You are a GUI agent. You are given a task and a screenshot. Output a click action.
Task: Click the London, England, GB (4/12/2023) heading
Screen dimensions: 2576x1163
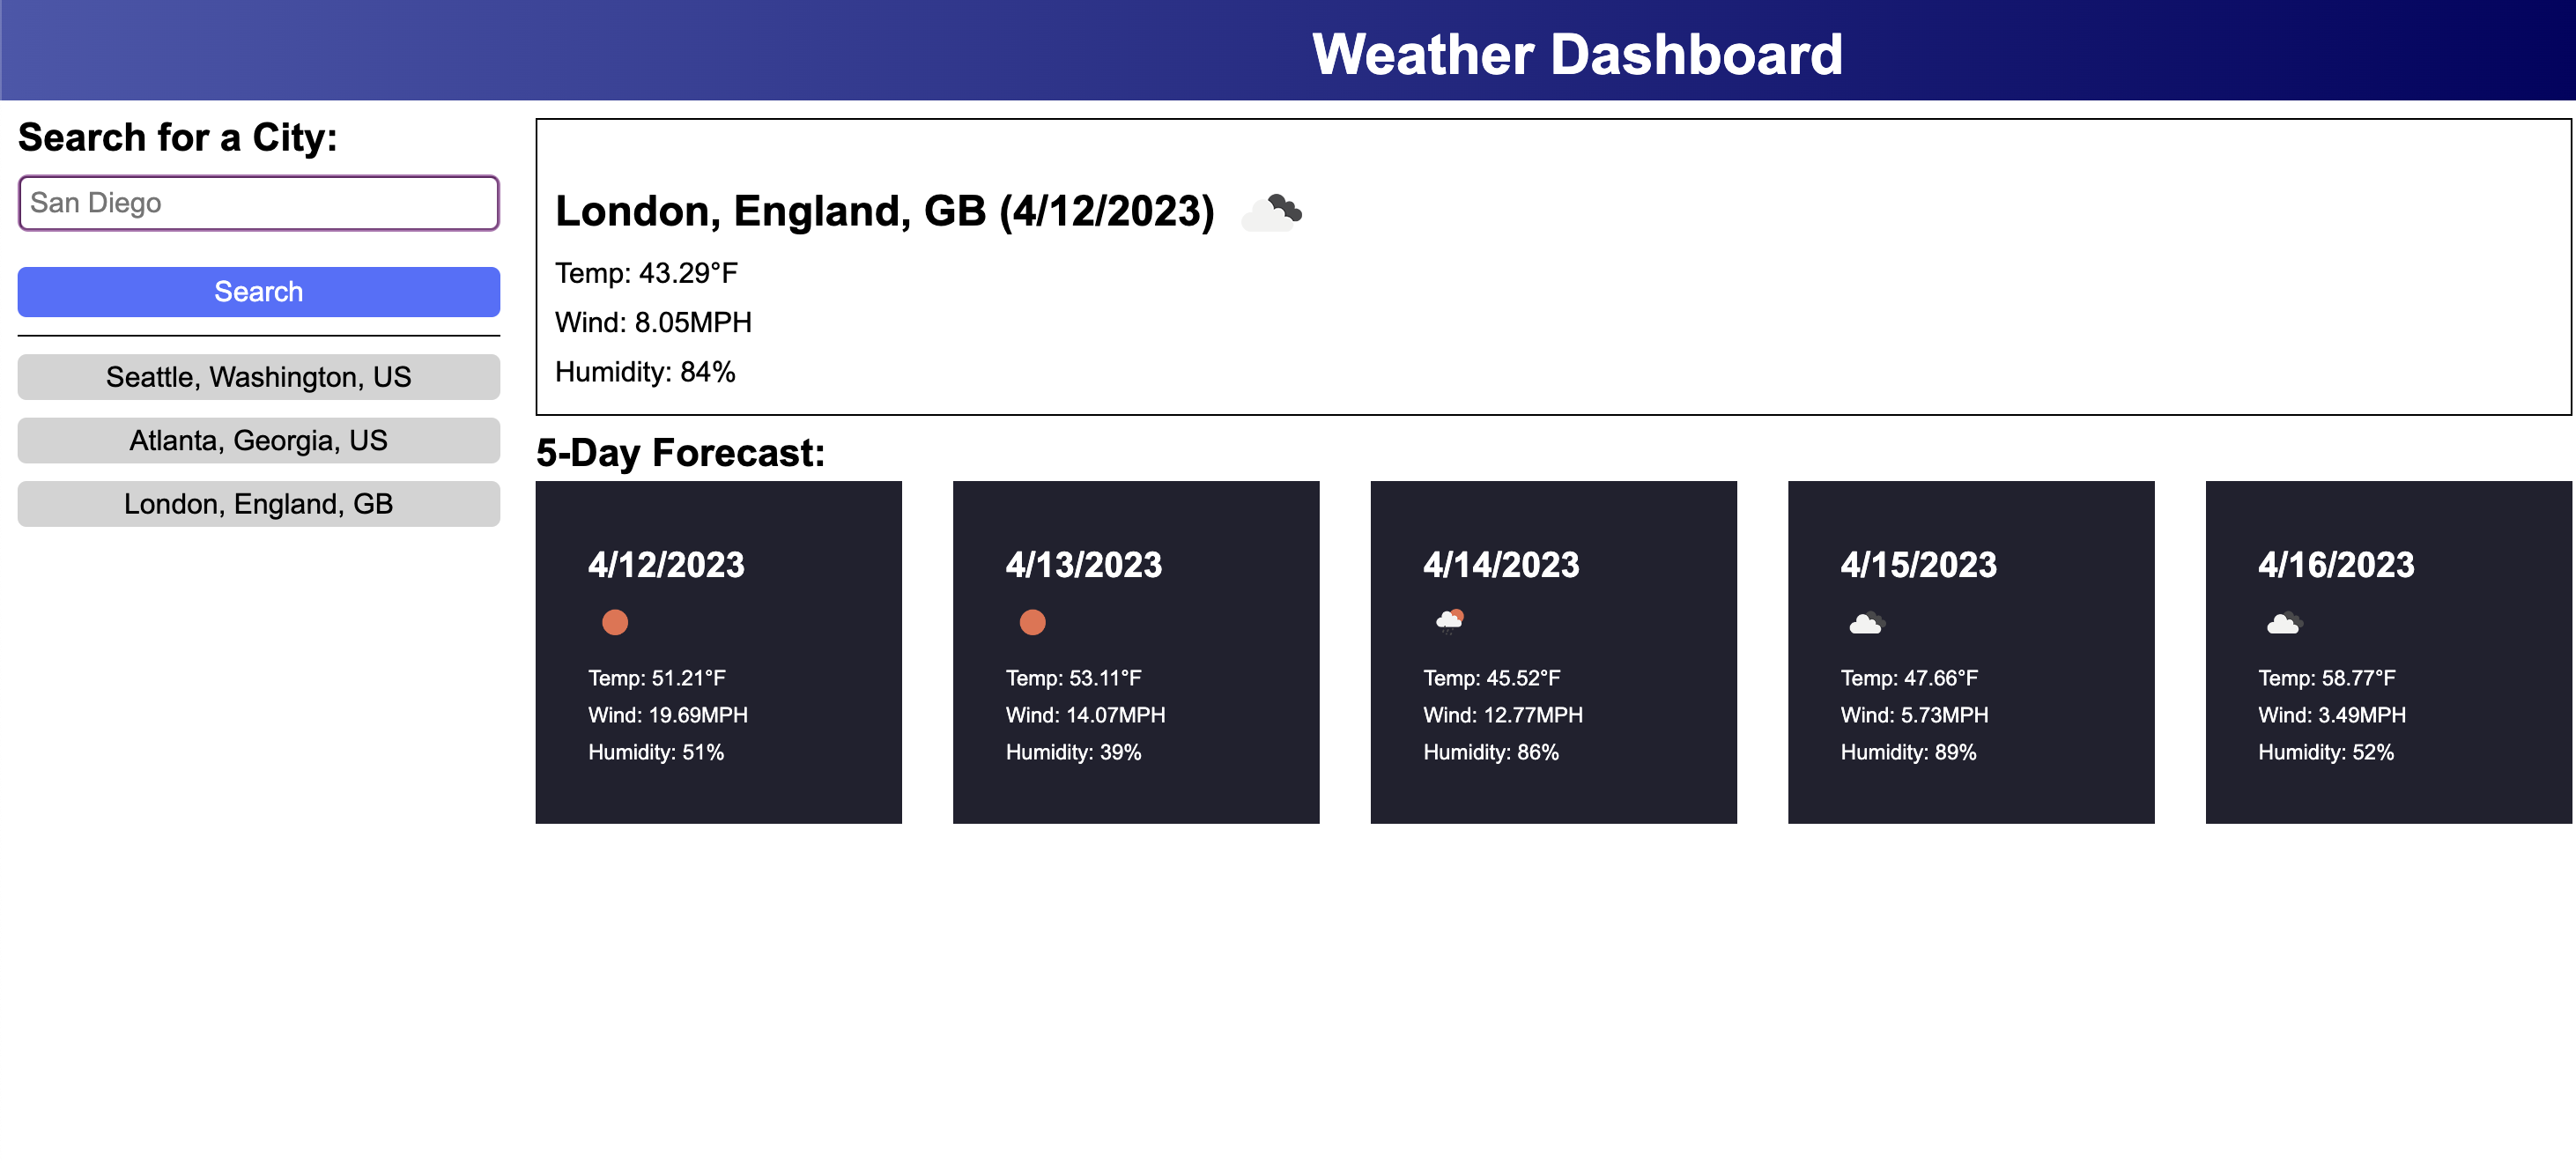click(x=884, y=211)
